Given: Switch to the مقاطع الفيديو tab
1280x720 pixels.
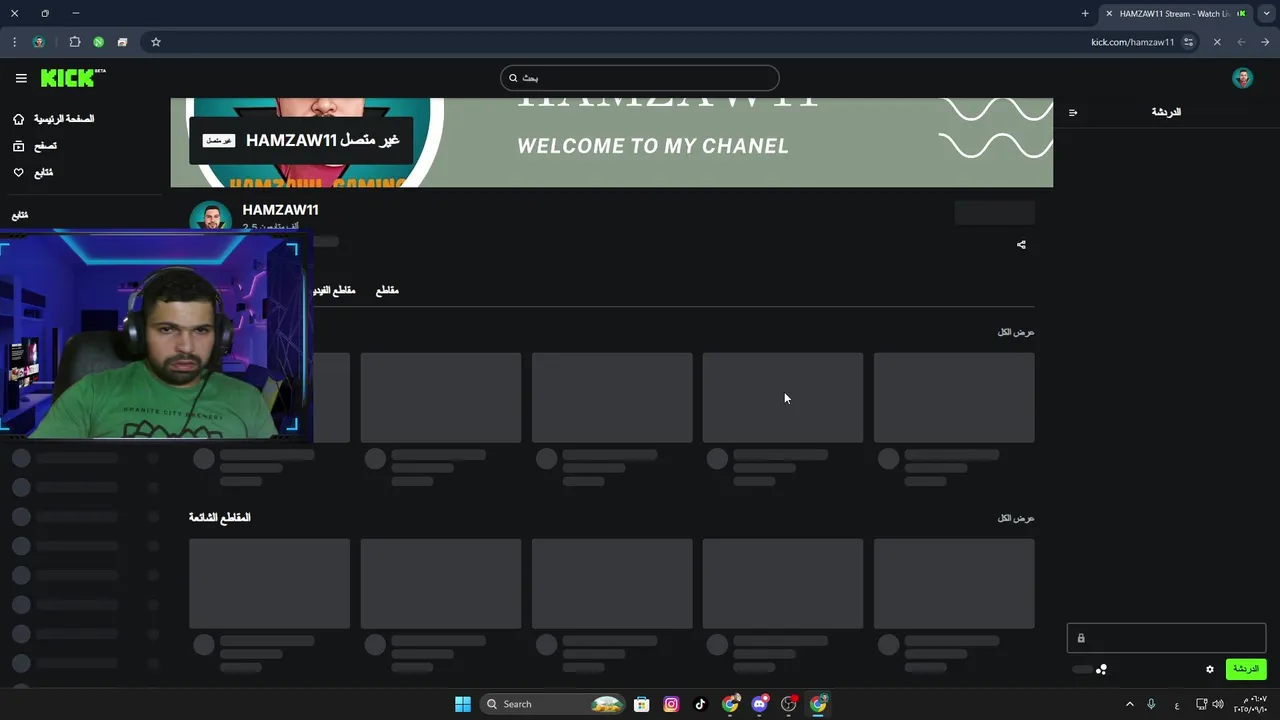Looking at the screenshot, I should [334, 290].
